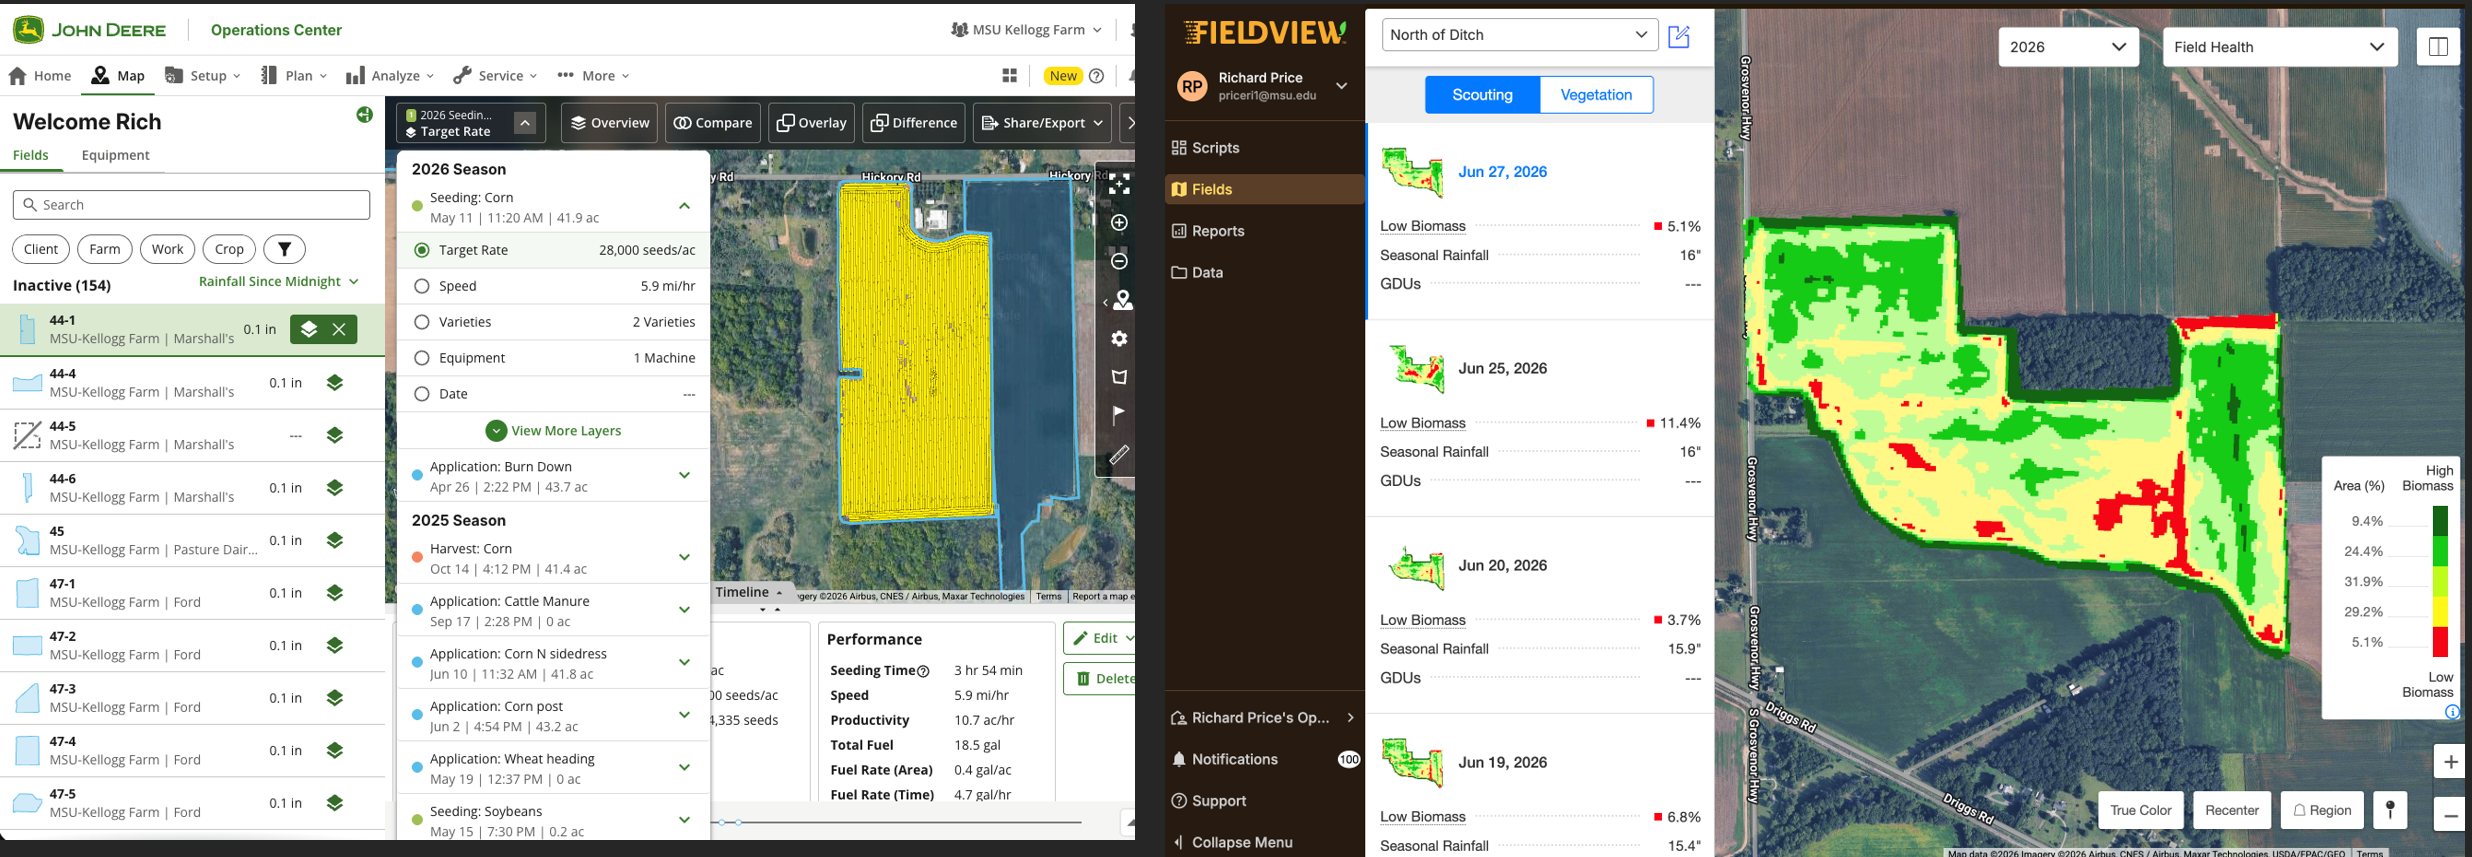
Task: Click the filter funnel button
Action: 285,249
